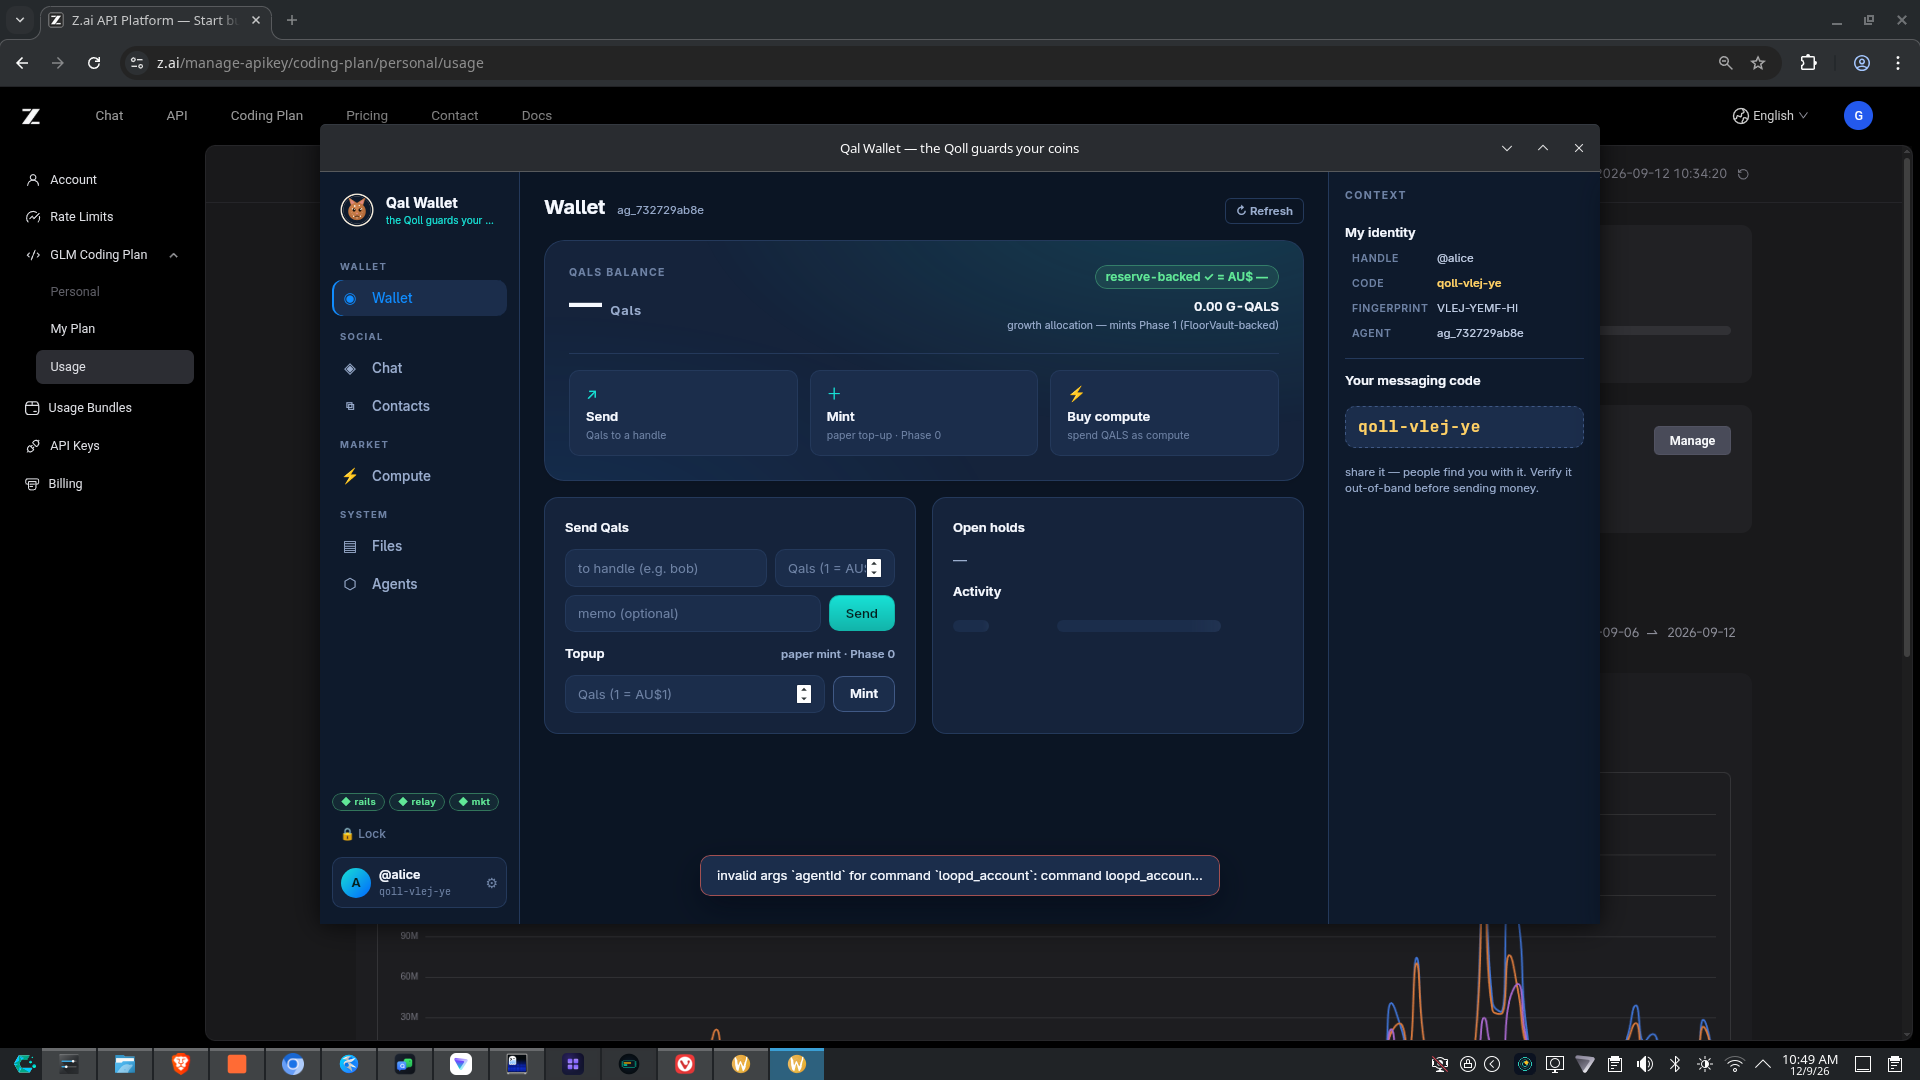The image size is (1920, 1080).
Task: Adjust the Topup amount stepper arrows
Action: (804, 694)
